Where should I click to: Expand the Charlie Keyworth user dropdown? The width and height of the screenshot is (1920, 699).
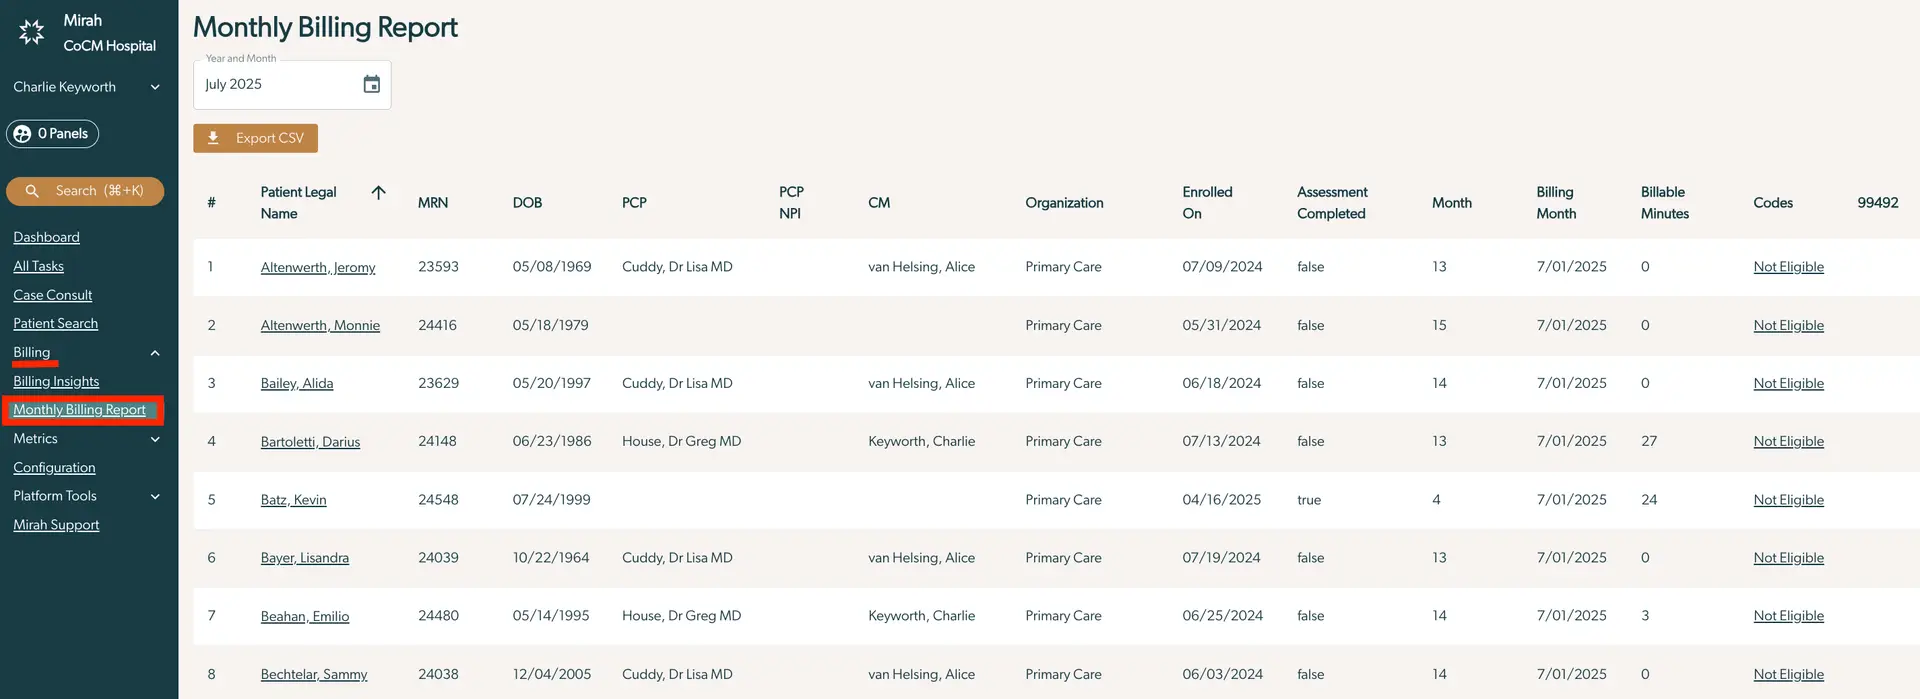point(155,87)
